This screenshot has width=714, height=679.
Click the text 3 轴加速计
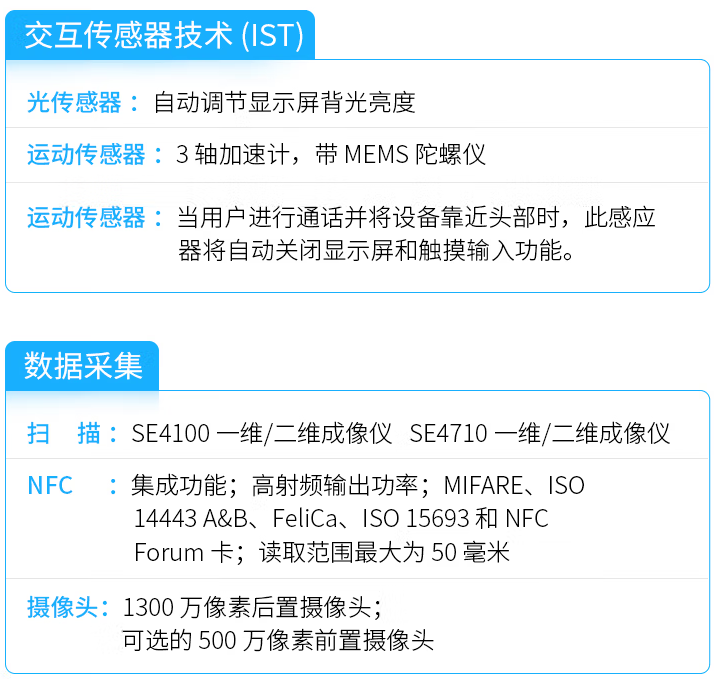pos(233,155)
